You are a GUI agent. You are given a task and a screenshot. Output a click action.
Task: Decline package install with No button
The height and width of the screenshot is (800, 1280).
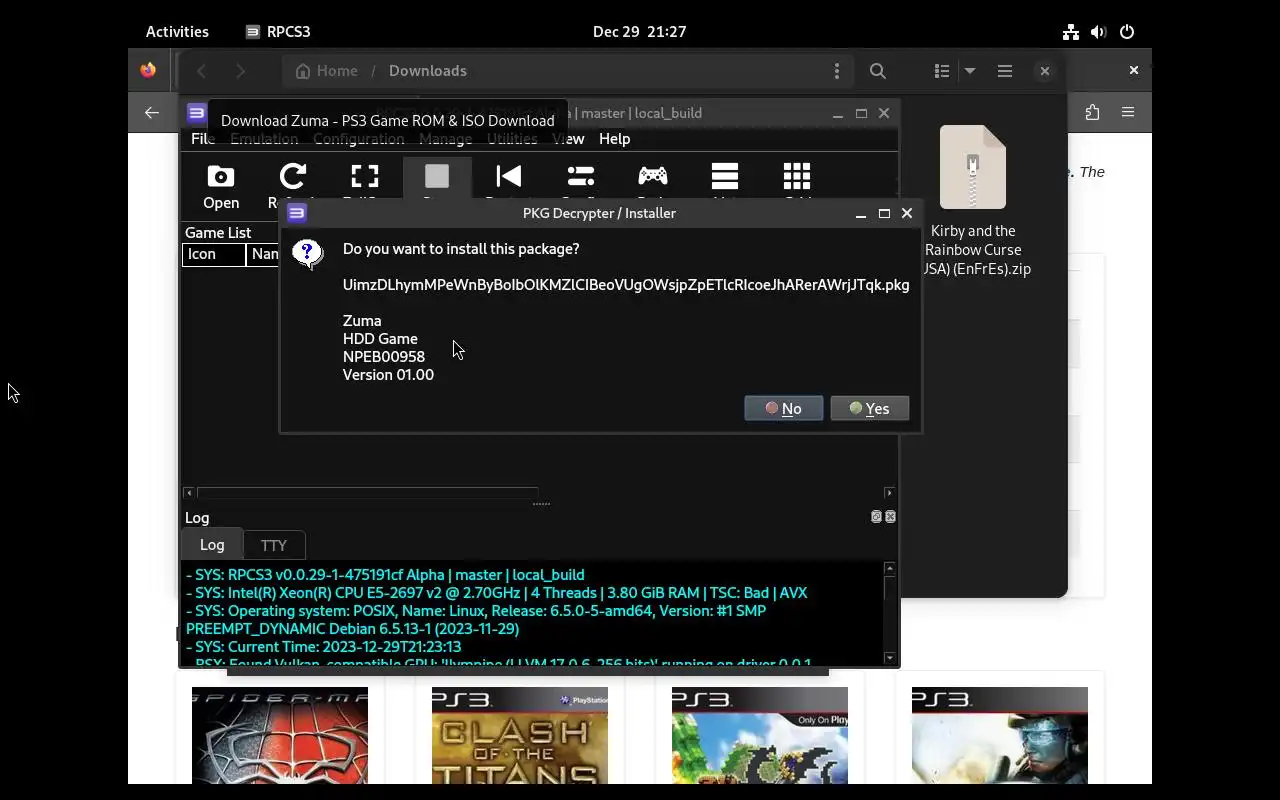[784, 408]
